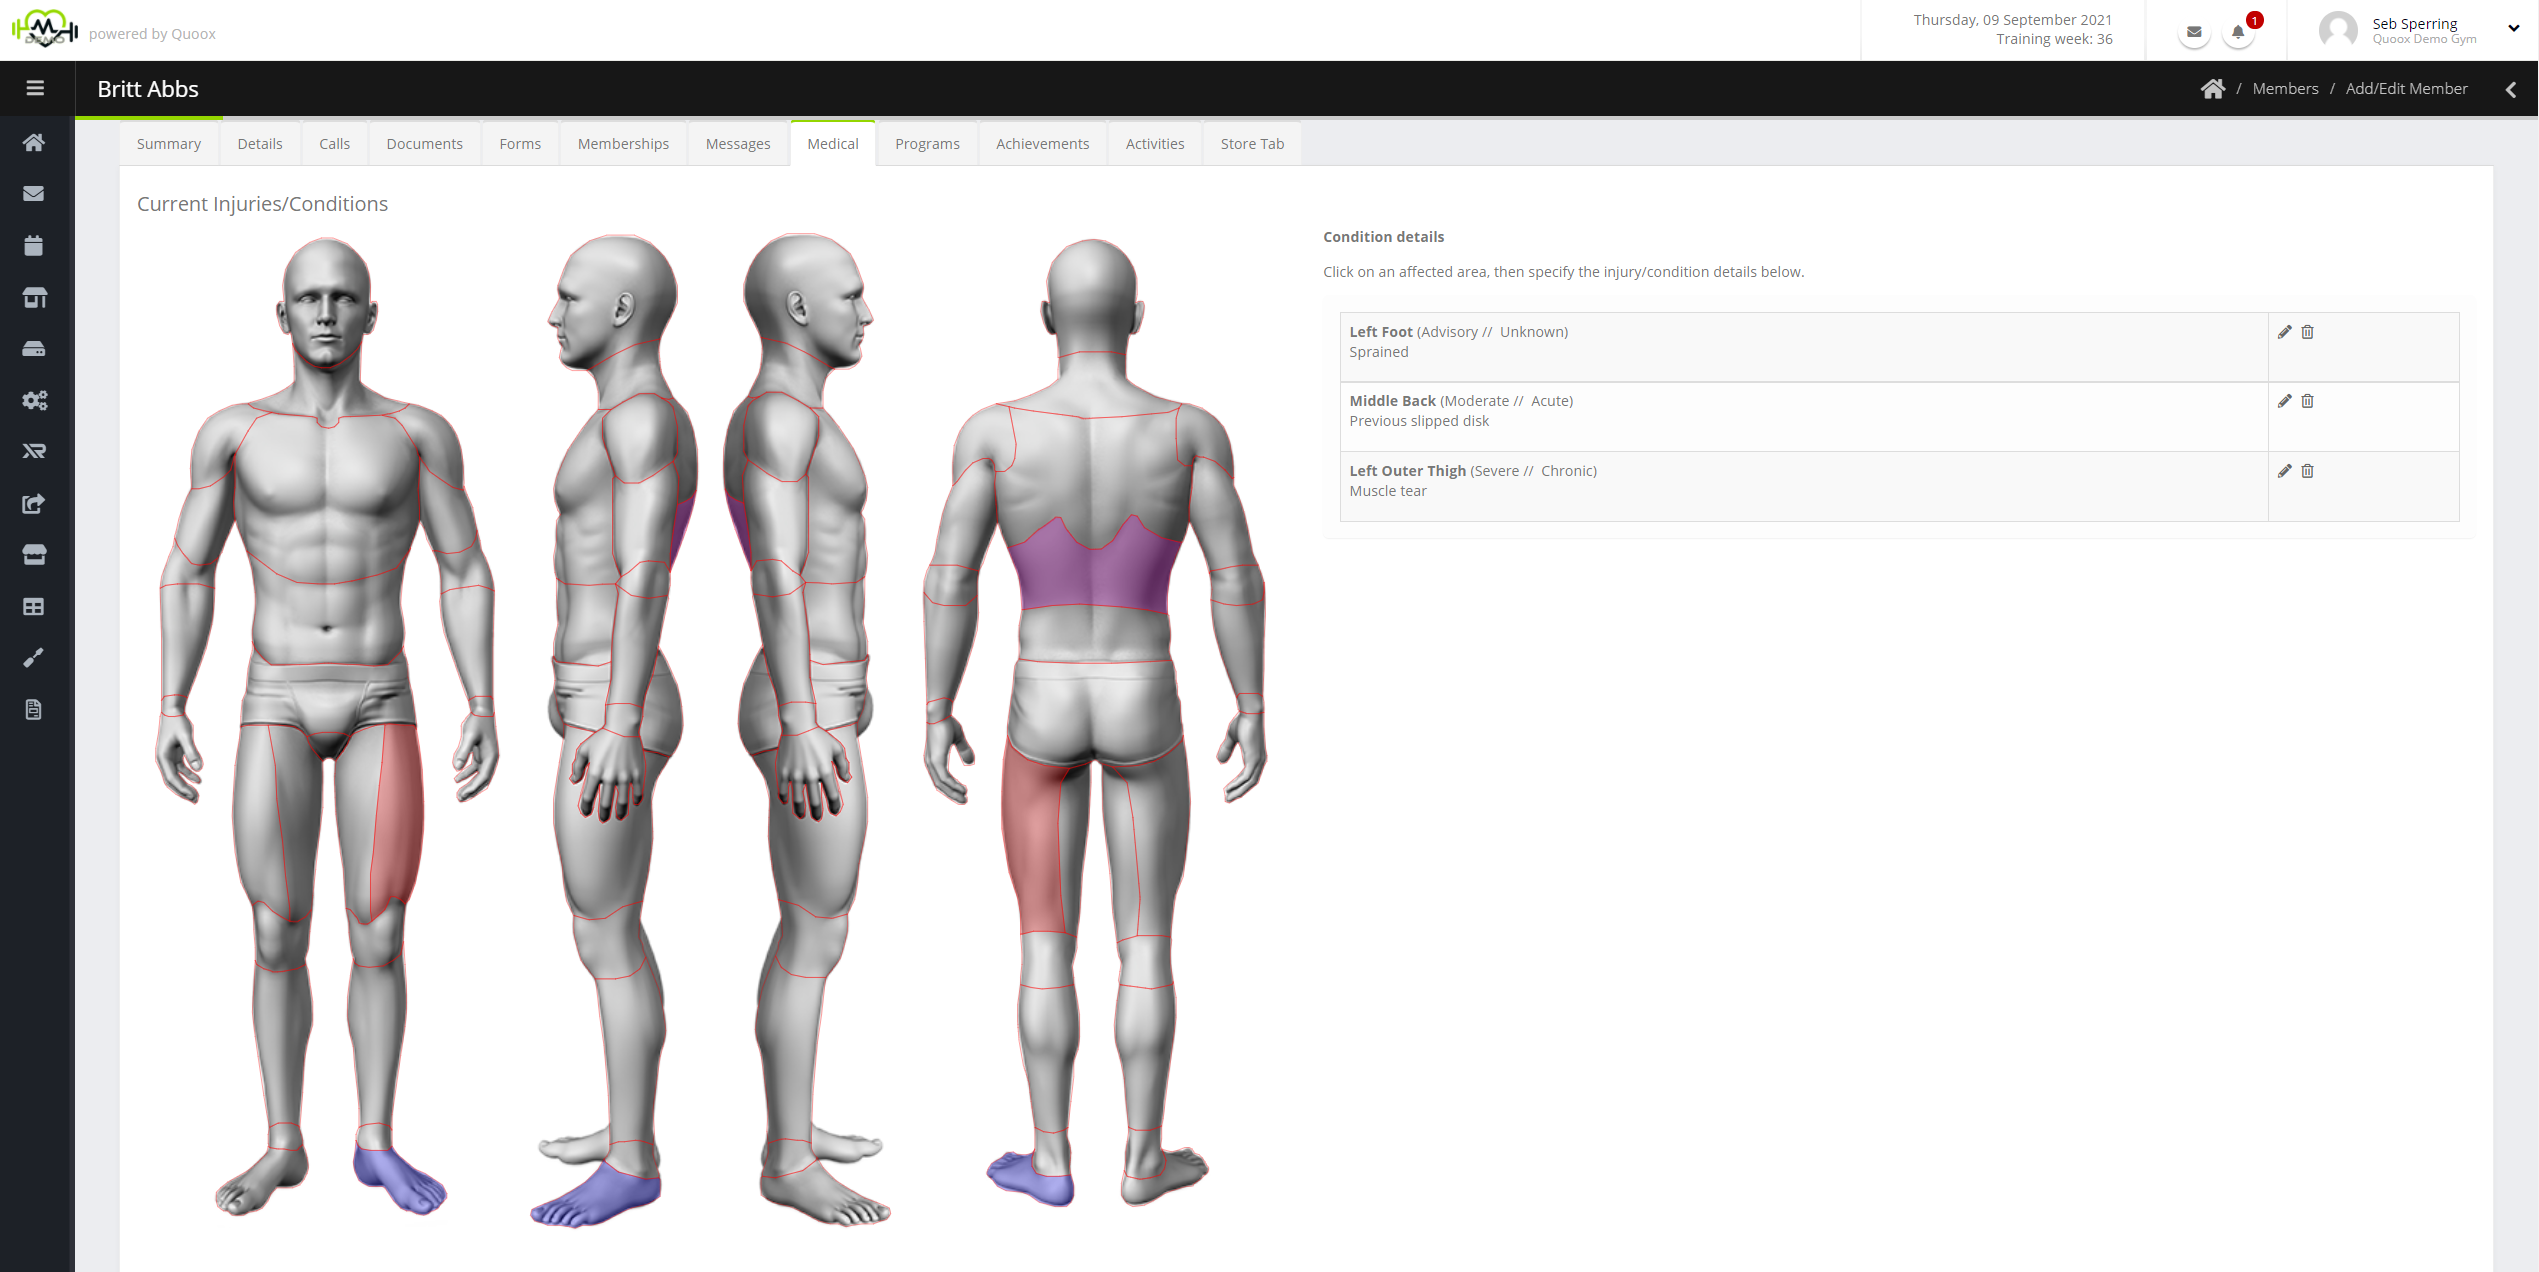Open the Store icon in the sidebar
Viewport: 2539px width, 1272px height.
tap(35, 555)
